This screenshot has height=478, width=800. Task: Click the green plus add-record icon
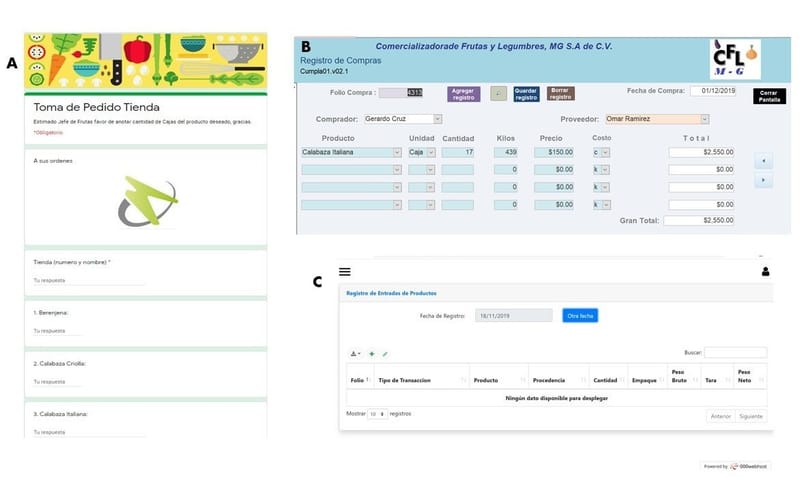coord(371,354)
